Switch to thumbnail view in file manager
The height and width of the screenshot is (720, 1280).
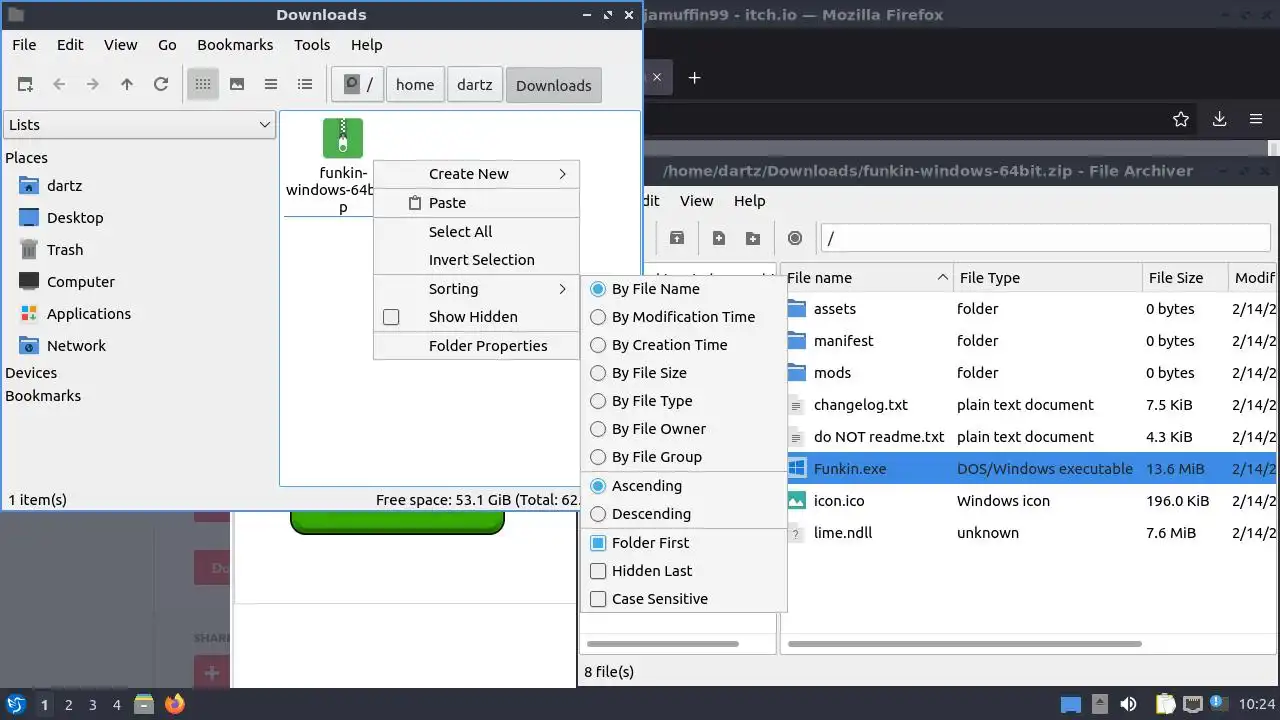pyautogui.click(x=237, y=85)
